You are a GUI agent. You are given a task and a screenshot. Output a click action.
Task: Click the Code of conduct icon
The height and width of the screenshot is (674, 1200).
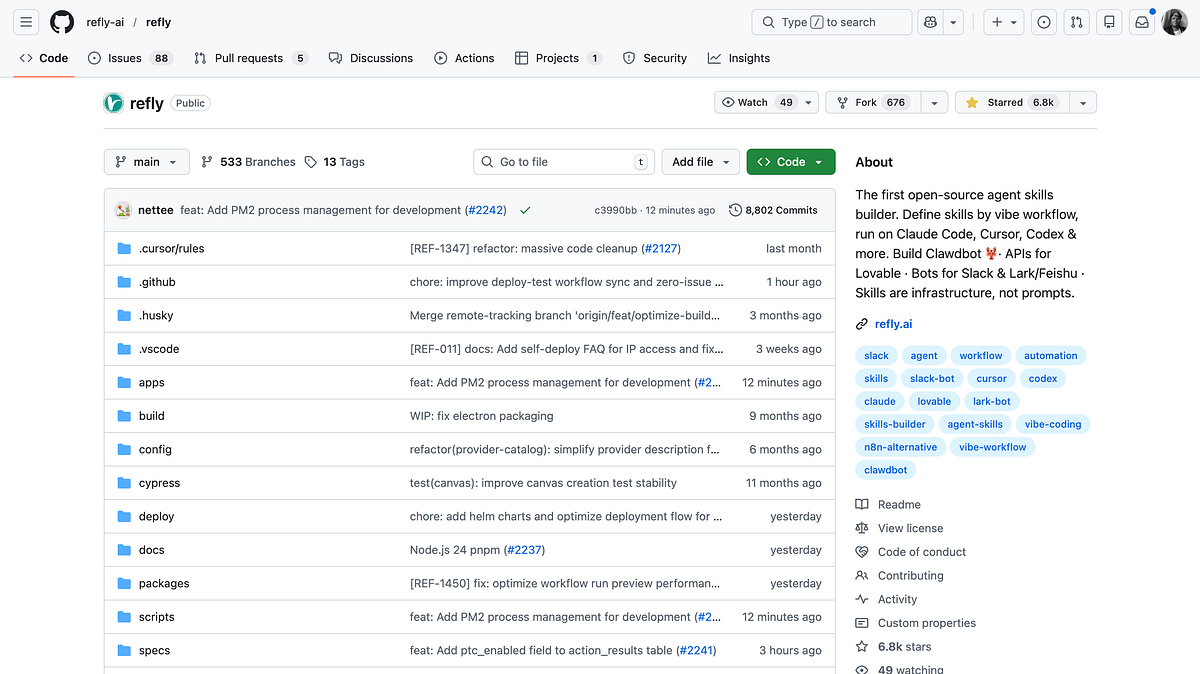click(x=862, y=552)
